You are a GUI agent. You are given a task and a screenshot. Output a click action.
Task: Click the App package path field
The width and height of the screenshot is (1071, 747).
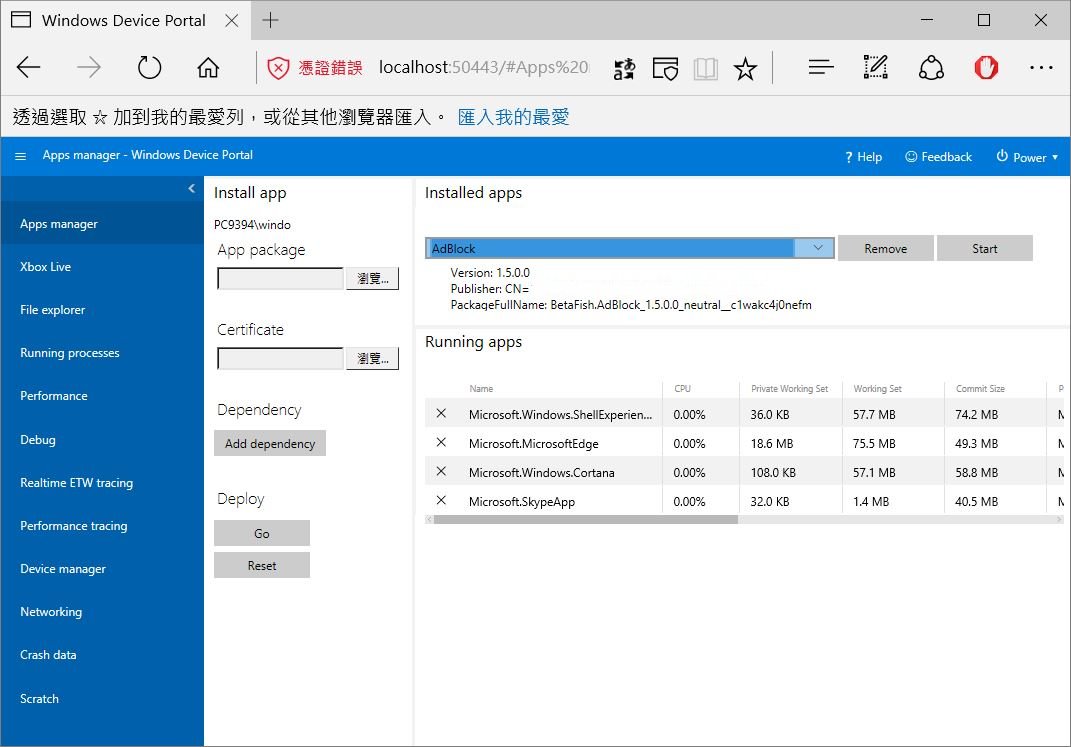click(280, 279)
